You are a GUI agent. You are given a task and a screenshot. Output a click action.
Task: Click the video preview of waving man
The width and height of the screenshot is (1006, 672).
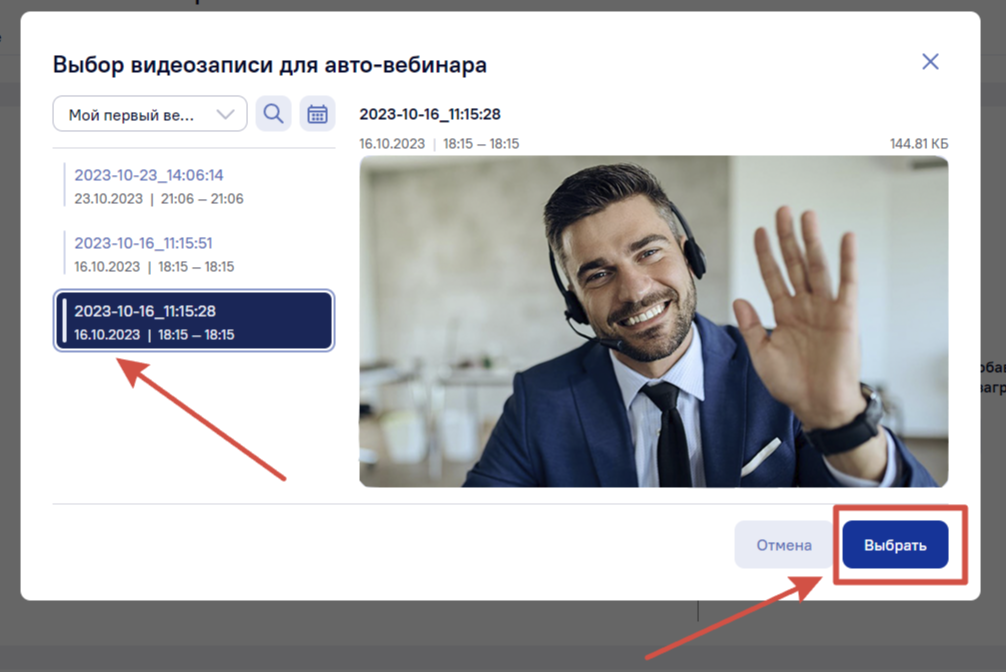(x=653, y=321)
